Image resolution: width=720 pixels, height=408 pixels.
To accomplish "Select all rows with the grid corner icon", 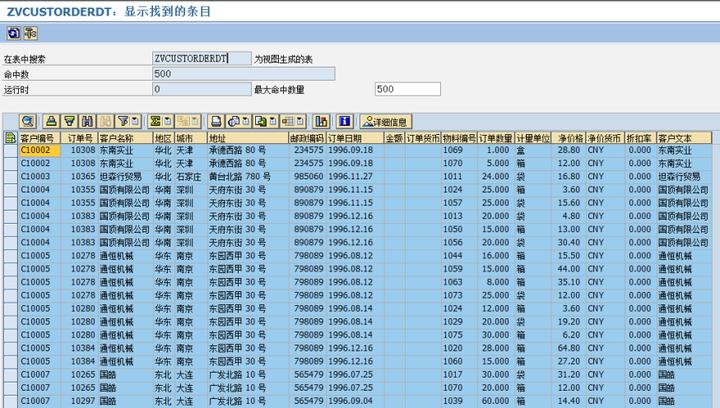I will point(10,138).
